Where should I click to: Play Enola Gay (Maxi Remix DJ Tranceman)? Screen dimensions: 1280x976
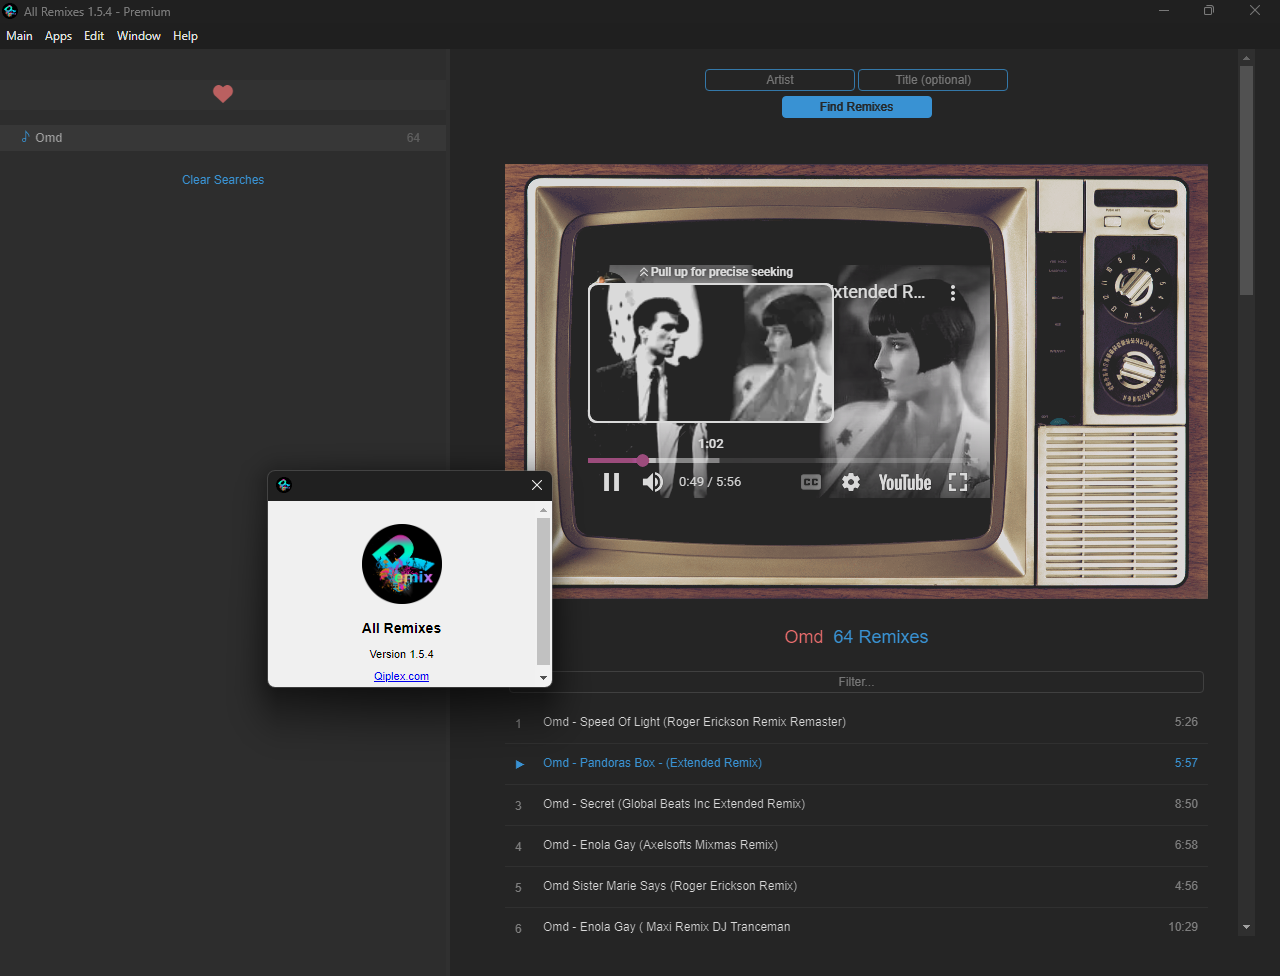coord(856,927)
